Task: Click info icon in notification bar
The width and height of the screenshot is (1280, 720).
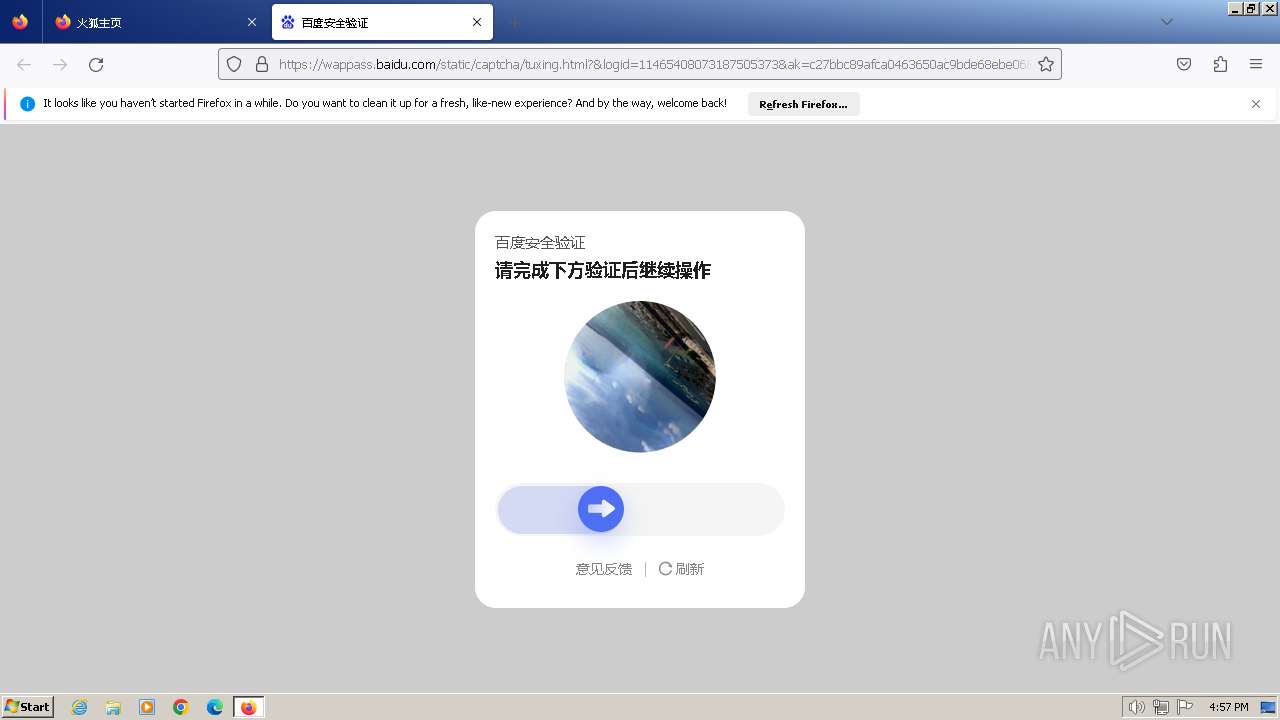Action: [x=27, y=104]
